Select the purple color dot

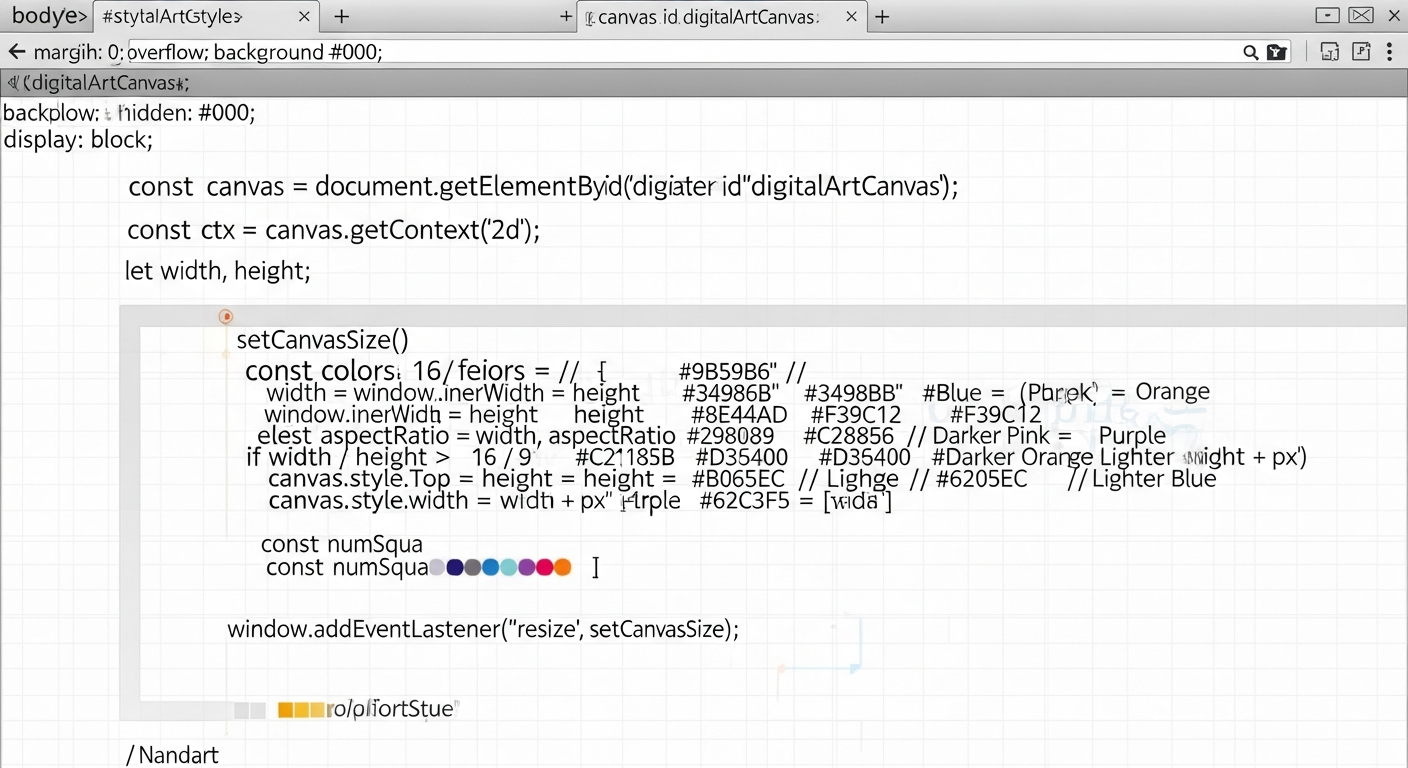click(526, 568)
